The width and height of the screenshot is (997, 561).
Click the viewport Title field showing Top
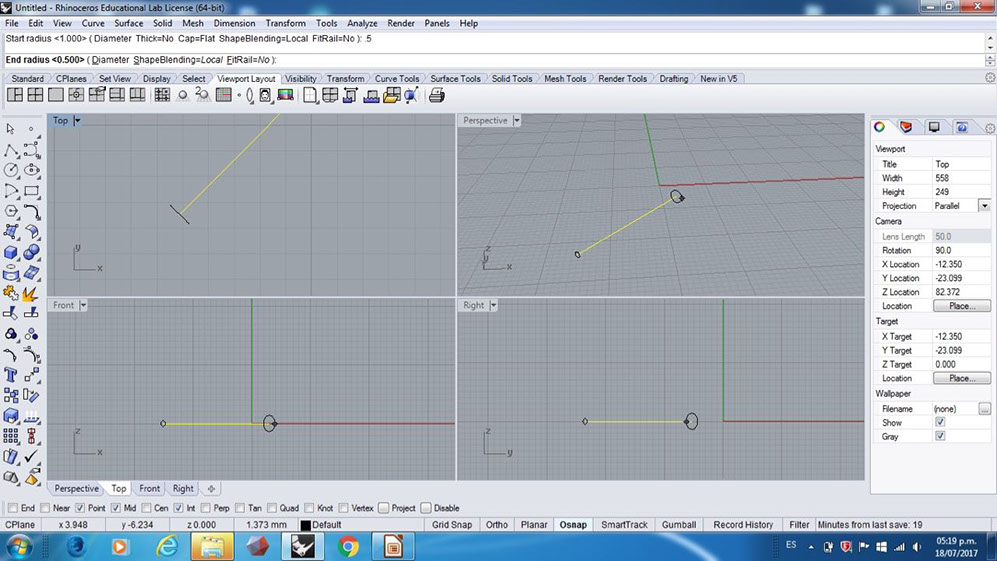961,164
